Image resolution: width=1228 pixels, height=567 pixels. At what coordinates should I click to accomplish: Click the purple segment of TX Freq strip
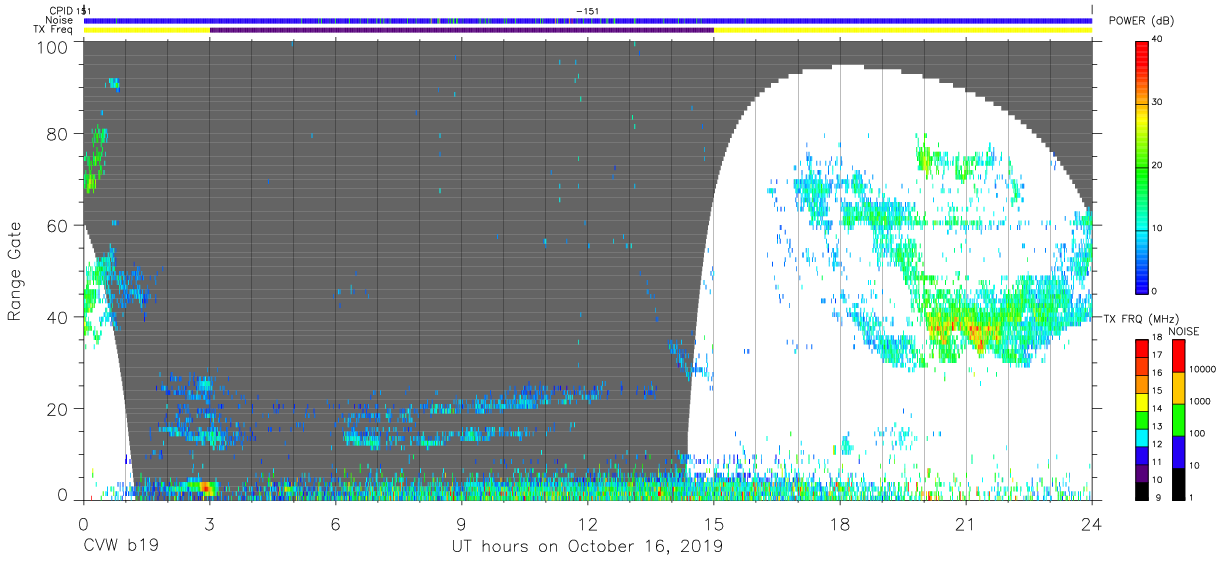tap(462, 30)
